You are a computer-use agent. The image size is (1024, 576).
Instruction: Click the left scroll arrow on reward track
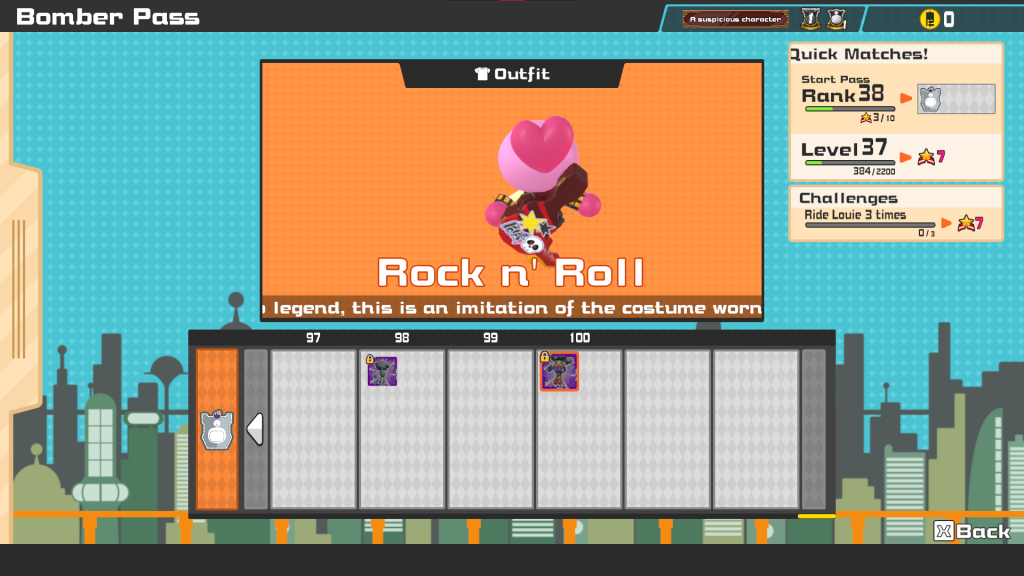255,429
